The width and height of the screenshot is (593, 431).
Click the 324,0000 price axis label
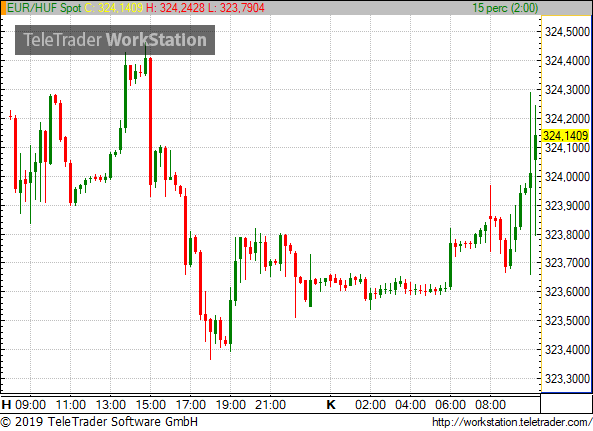tap(567, 177)
